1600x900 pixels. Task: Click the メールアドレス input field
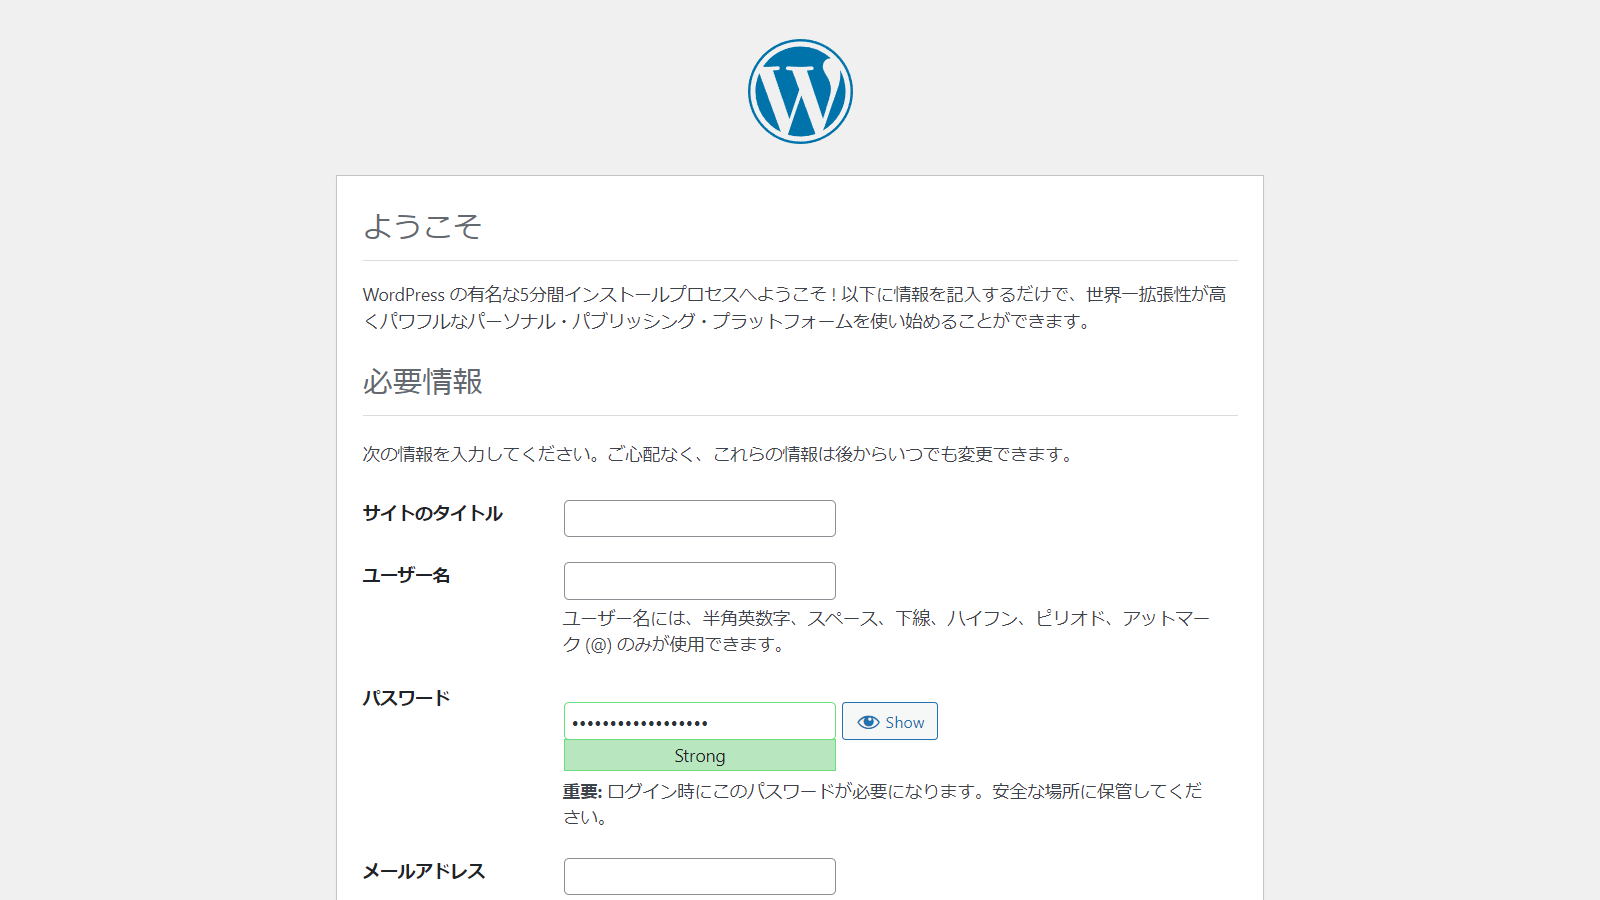coord(699,876)
